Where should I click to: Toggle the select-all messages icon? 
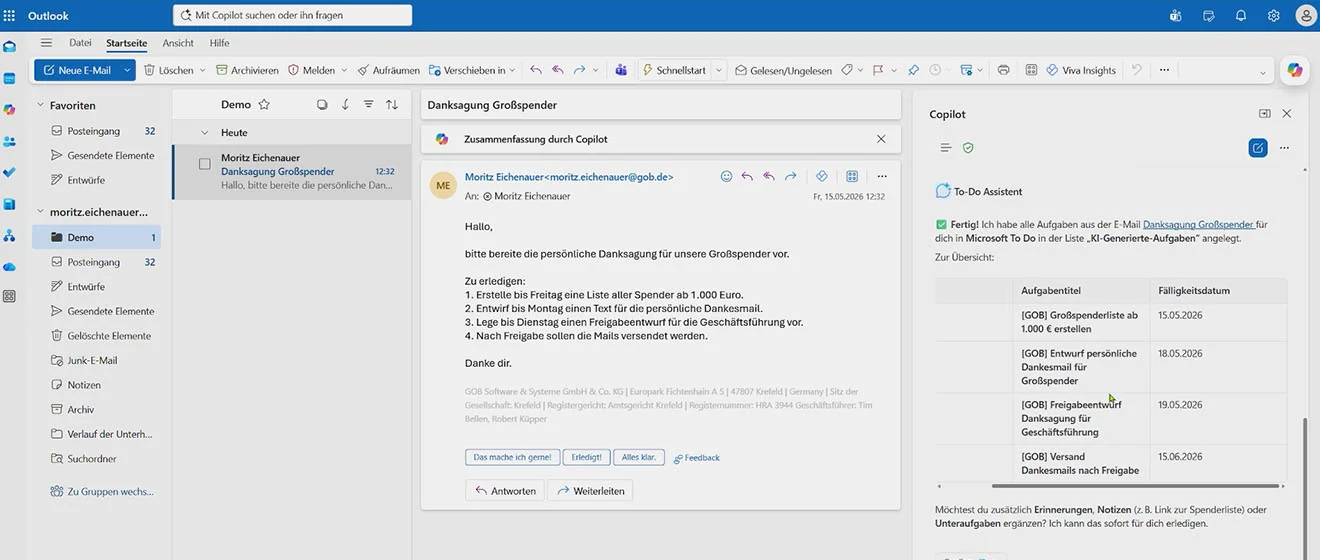point(322,104)
